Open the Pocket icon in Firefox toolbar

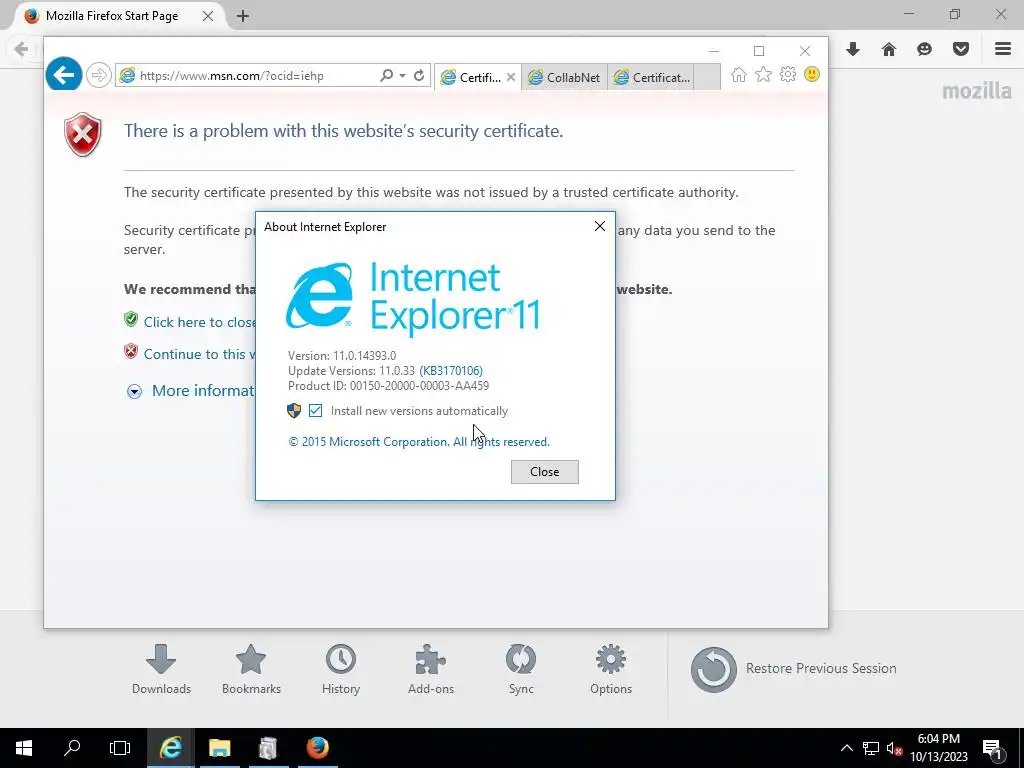tap(961, 49)
